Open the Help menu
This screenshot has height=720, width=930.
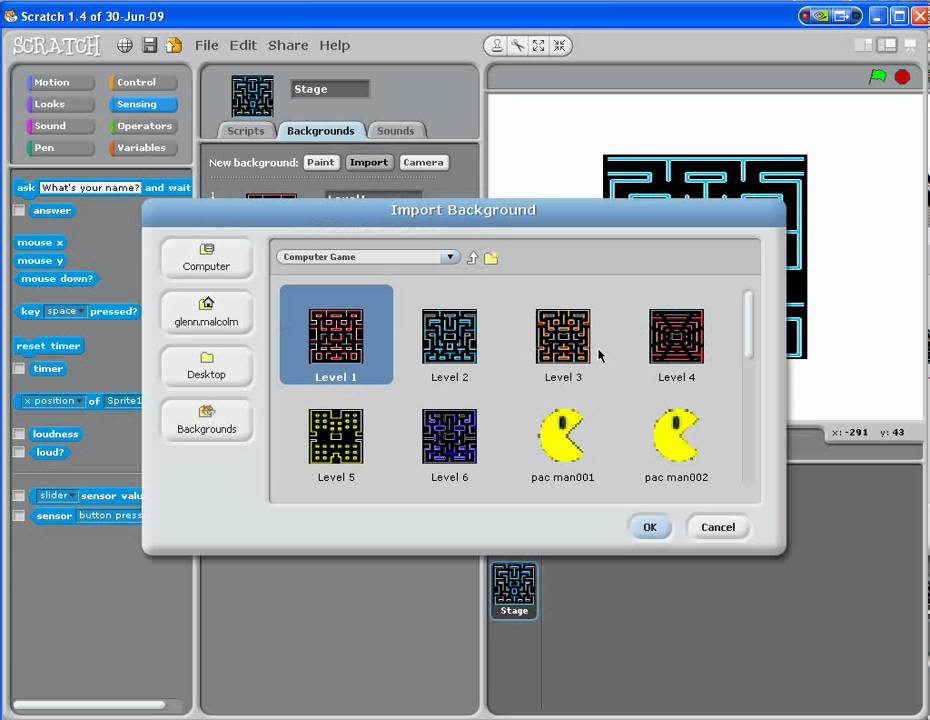coord(335,45)
